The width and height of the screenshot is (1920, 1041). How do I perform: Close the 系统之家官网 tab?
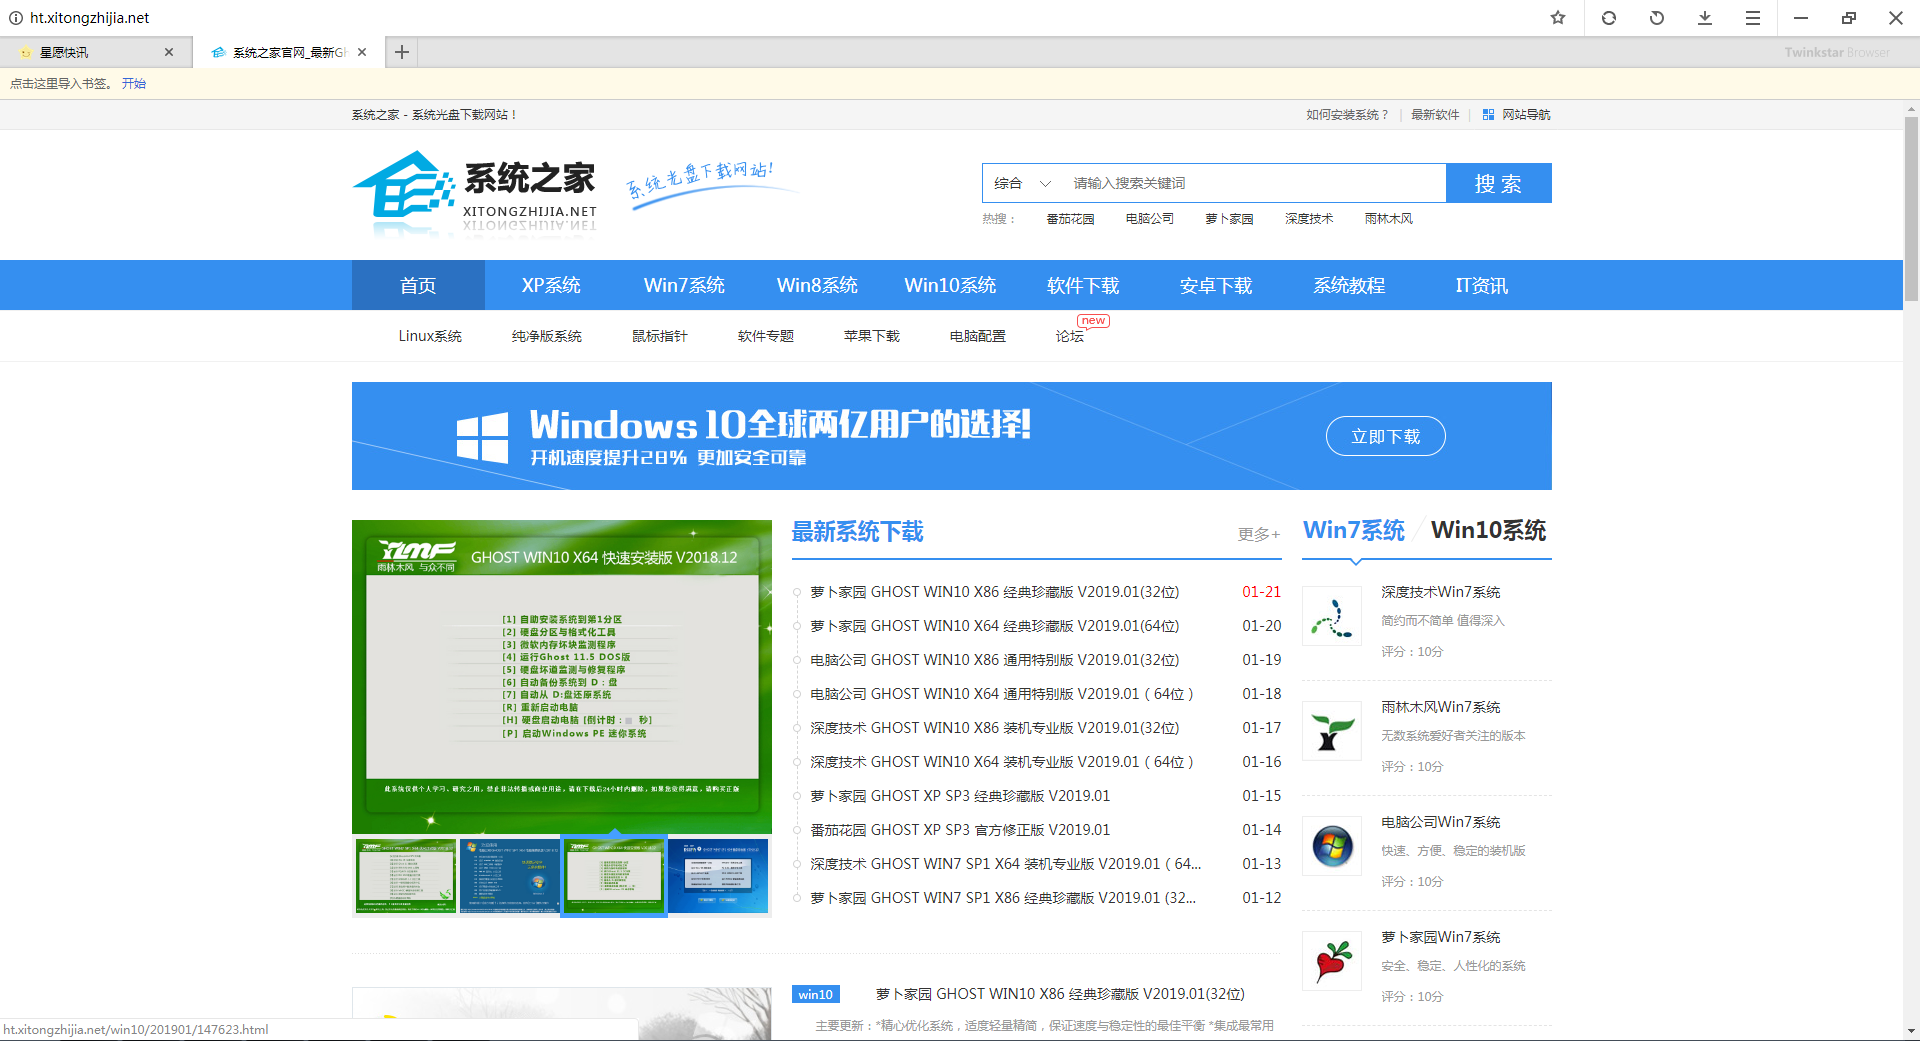coord(362,52)
